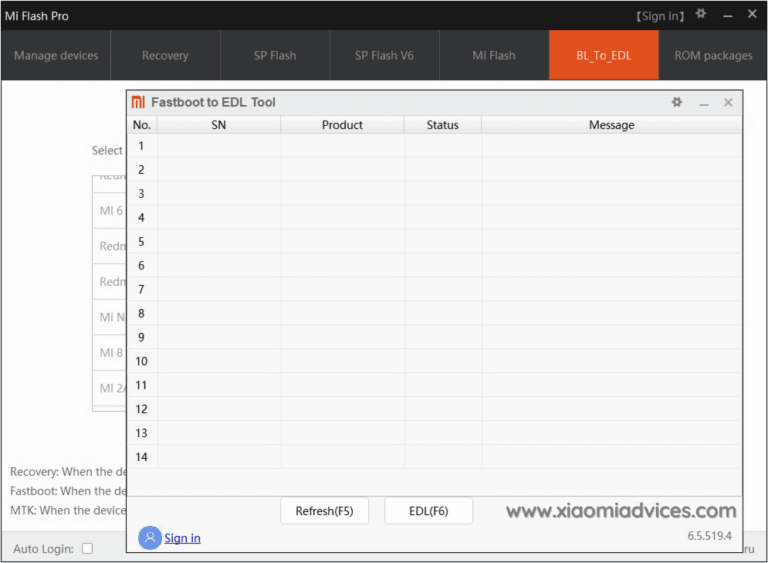
Task: Select the Mi N entry in background list
Action: click(110, 317)
